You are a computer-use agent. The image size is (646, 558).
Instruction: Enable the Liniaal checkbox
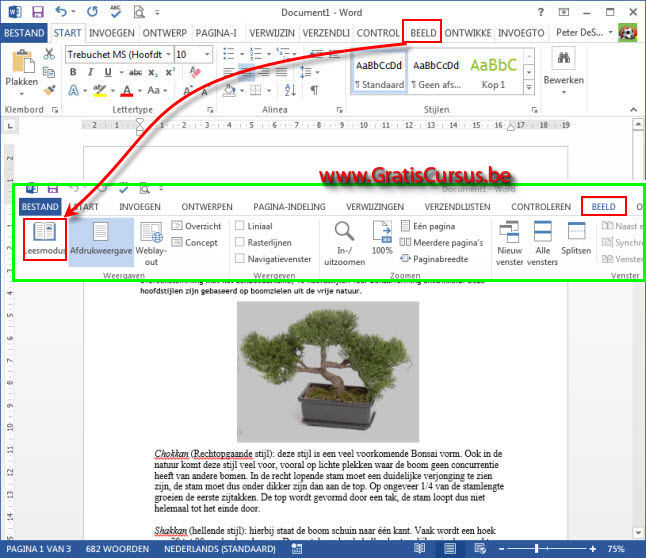239,226
